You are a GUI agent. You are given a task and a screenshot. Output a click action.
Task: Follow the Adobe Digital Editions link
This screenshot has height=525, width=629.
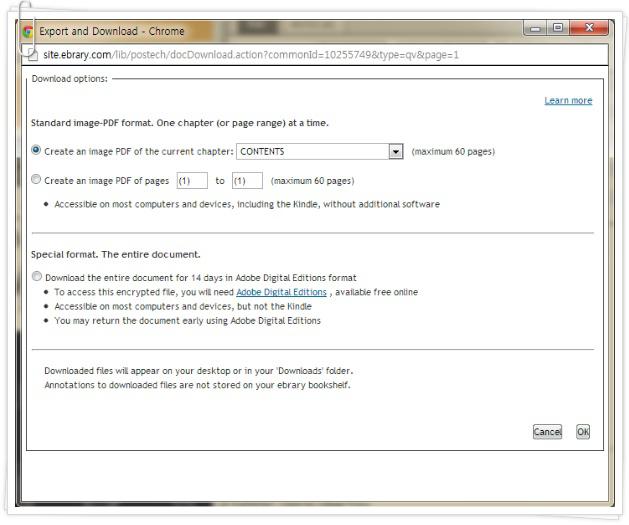coord(282,292)
